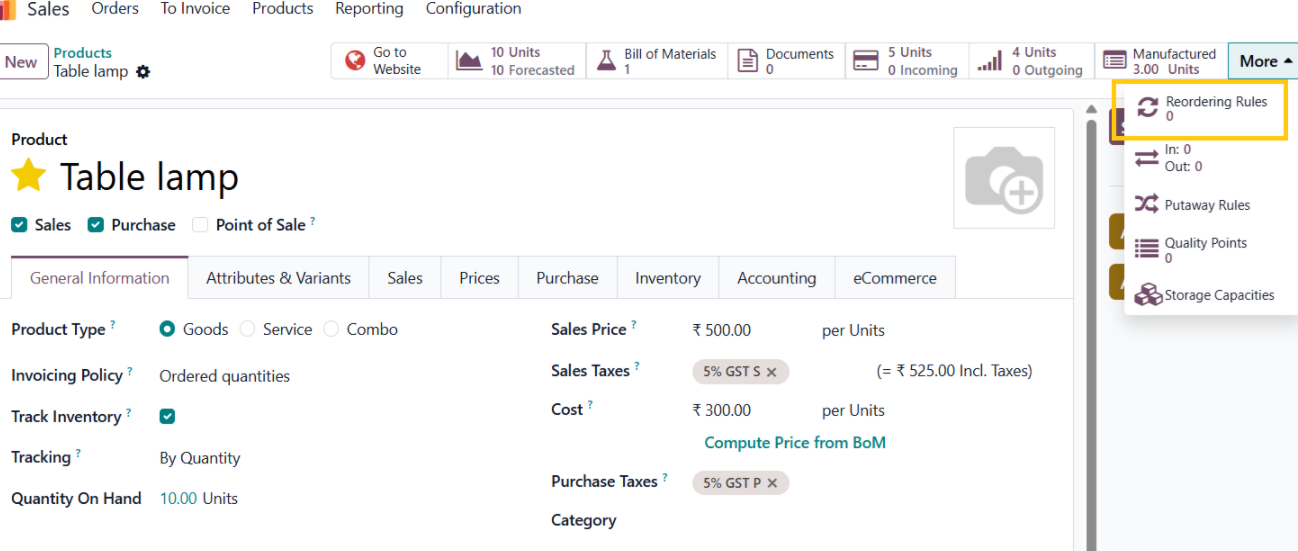Switch to the Attributes & Variants tab

278,278
